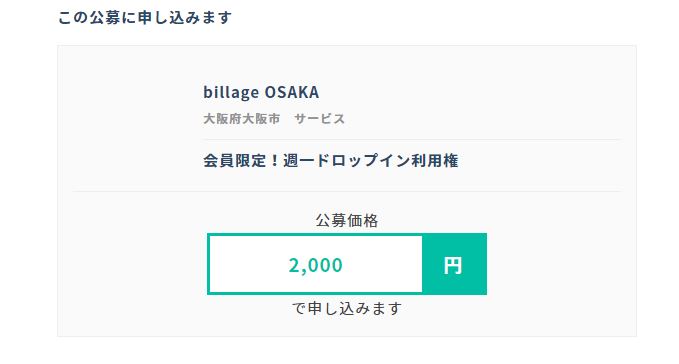The image size is (679, 364).
Task: Click the 2,000 price input field
Action: point(315,264)
